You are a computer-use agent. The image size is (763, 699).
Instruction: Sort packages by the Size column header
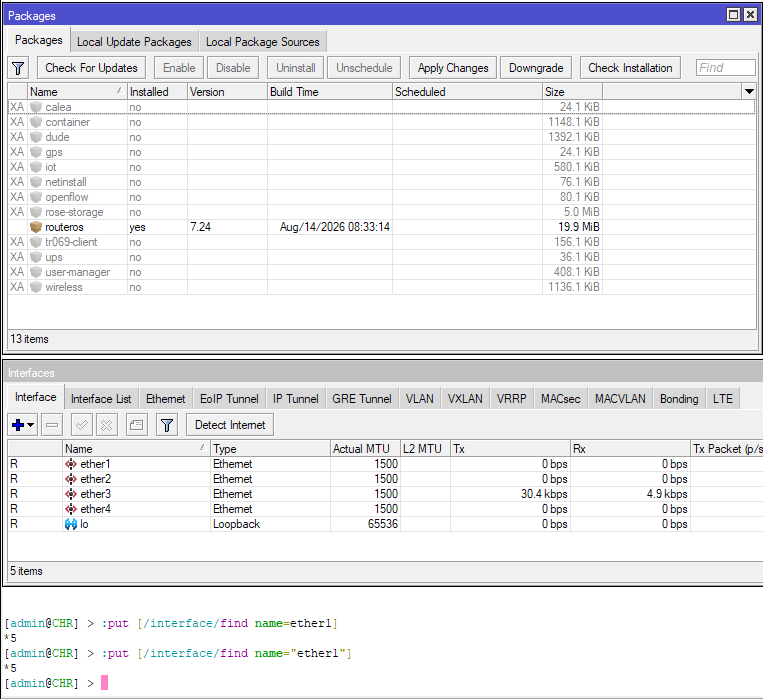[572, 92]
